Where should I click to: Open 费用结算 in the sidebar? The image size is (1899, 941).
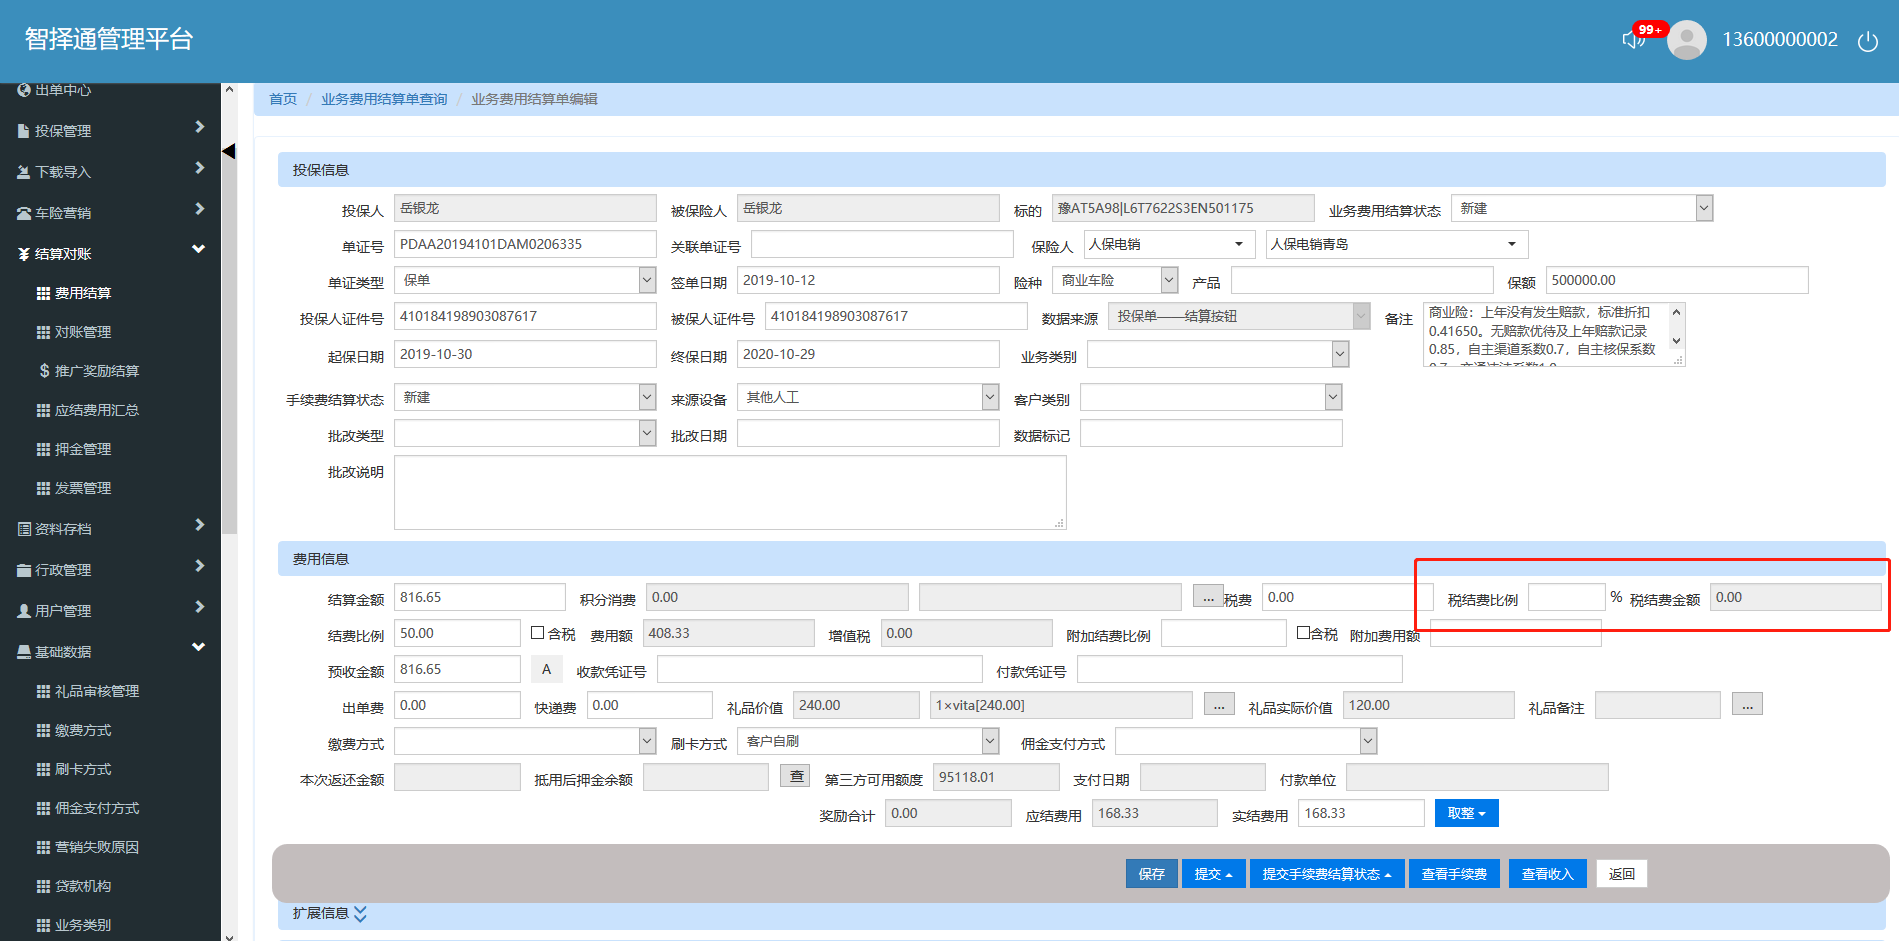83,293
